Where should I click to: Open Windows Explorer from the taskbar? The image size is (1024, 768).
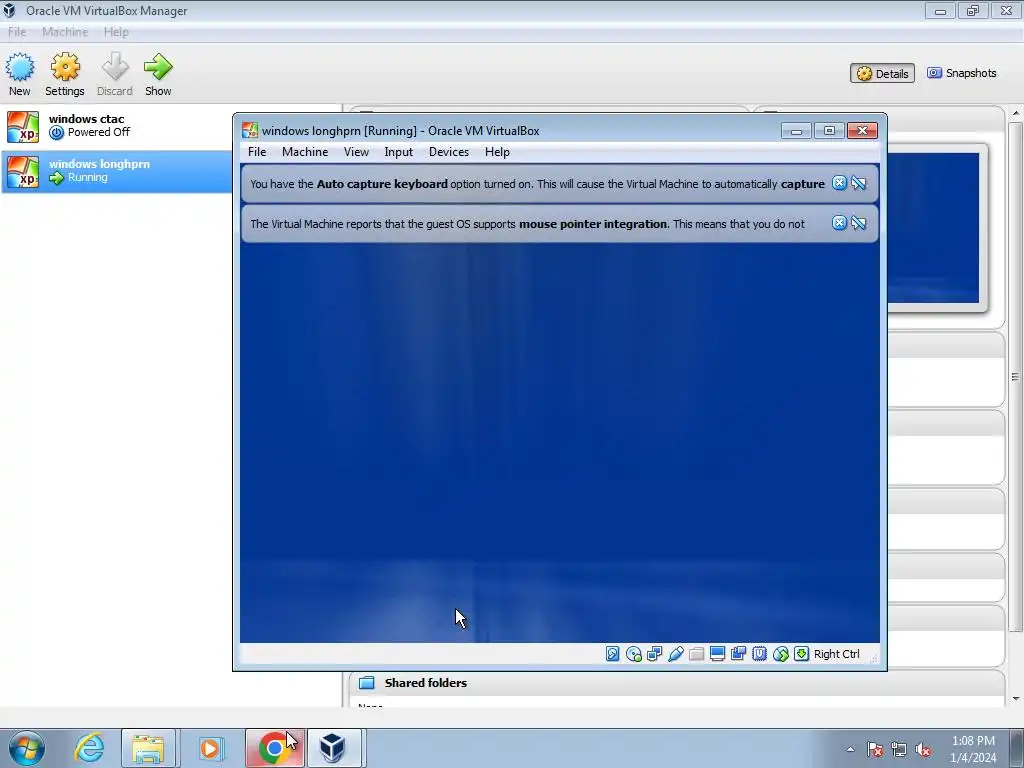[148, 748]
